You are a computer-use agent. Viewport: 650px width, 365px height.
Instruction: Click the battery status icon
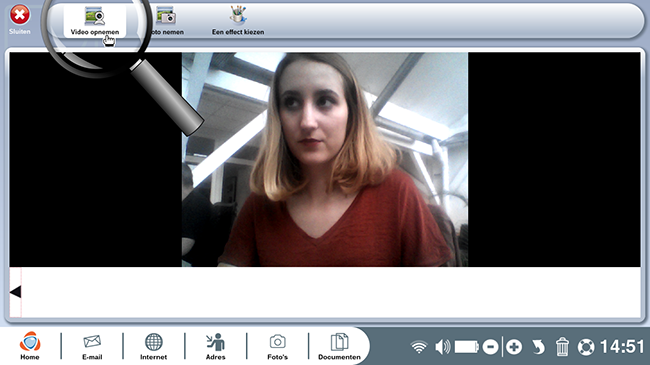pyautogui.click(x=467, y=347)
